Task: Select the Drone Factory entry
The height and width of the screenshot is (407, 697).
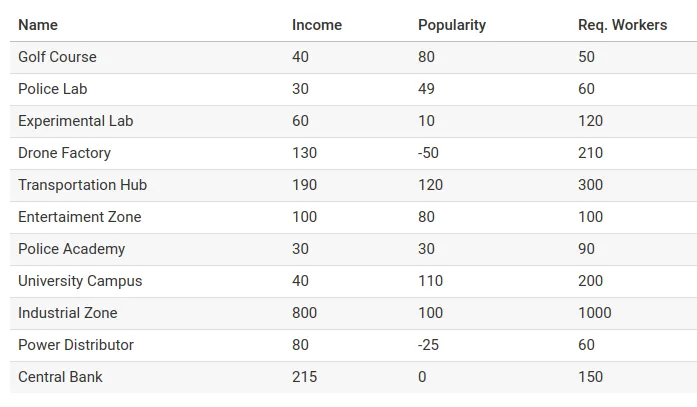Action: click(64, 153)
